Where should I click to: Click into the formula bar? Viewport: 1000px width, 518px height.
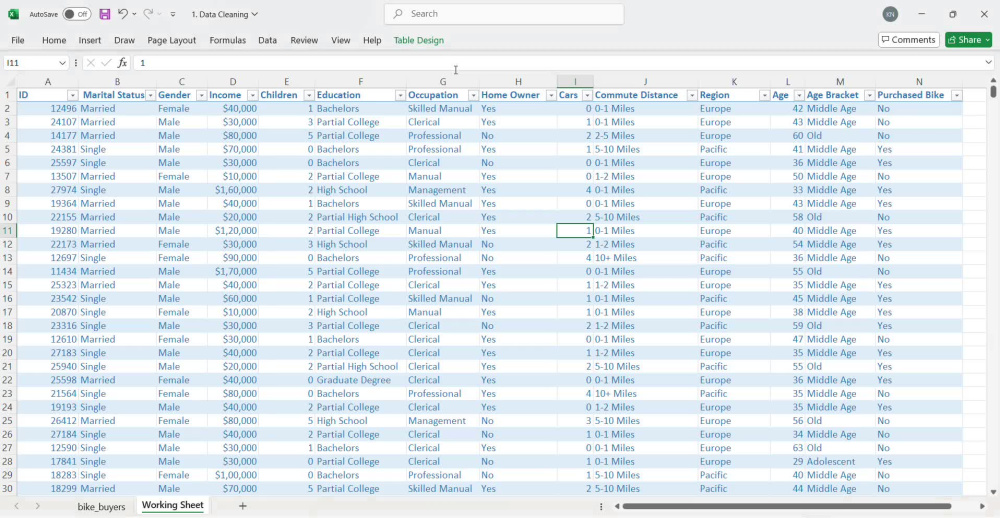[x=558, y=63]
